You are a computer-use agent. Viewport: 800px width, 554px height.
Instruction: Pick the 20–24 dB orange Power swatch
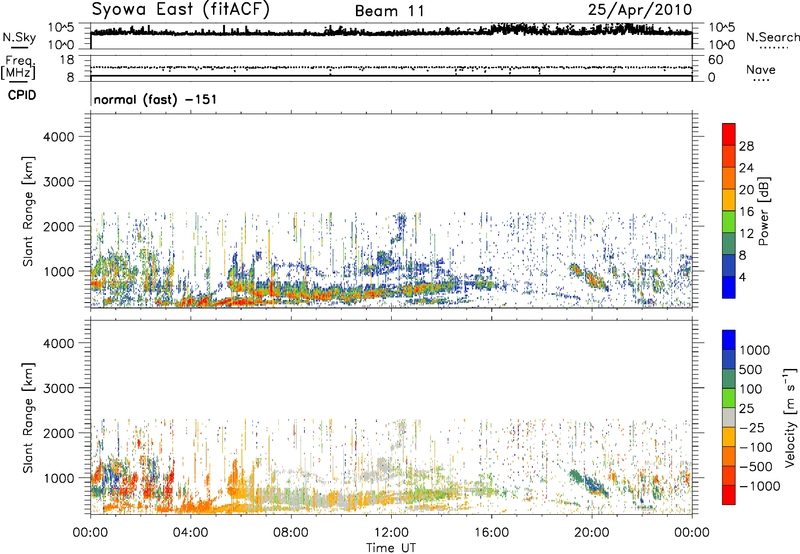coord(729,178)
